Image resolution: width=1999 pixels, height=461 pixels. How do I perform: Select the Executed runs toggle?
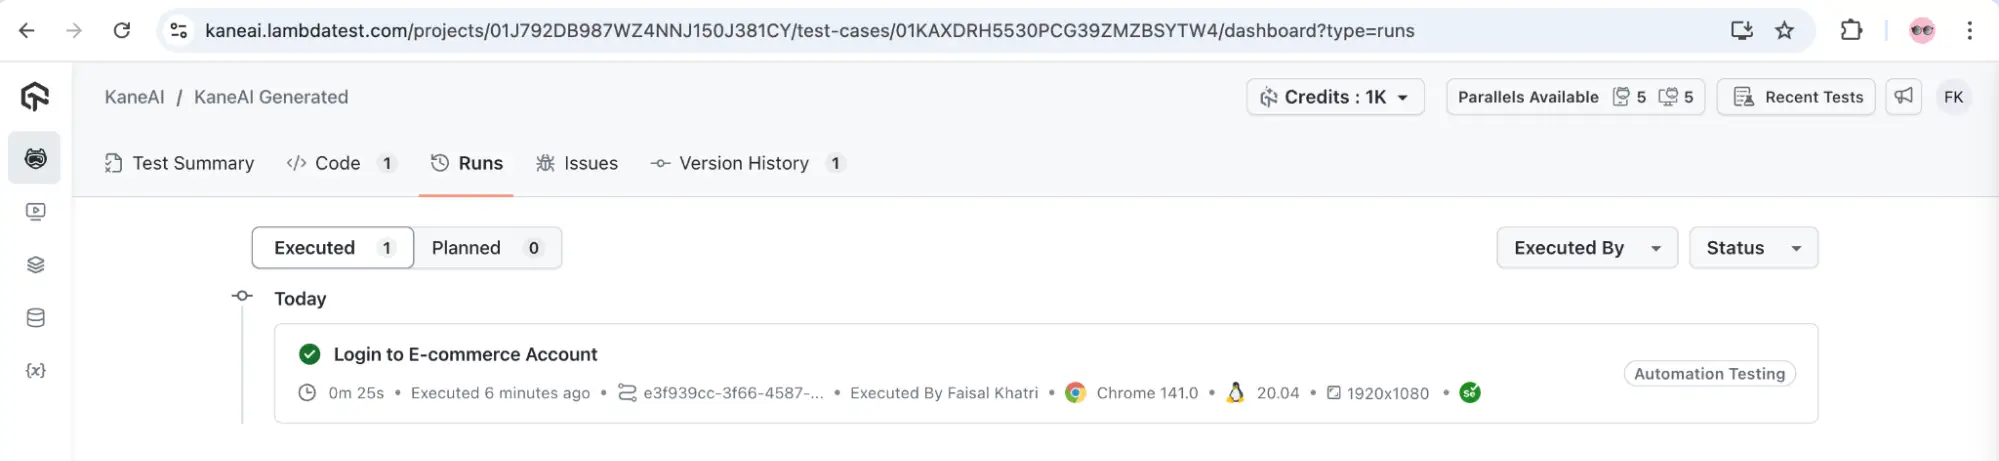click(x=332, y=248)
